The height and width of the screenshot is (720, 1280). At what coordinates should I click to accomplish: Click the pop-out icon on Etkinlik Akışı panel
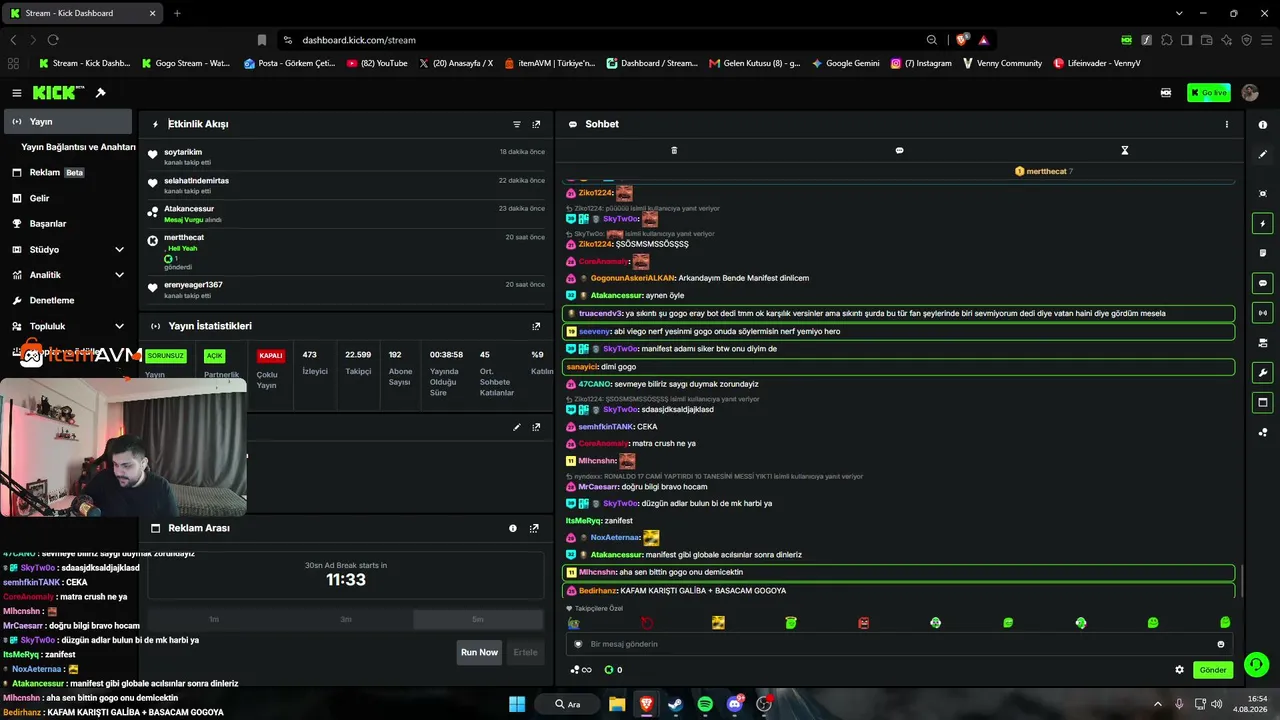(x=536, y=124)
